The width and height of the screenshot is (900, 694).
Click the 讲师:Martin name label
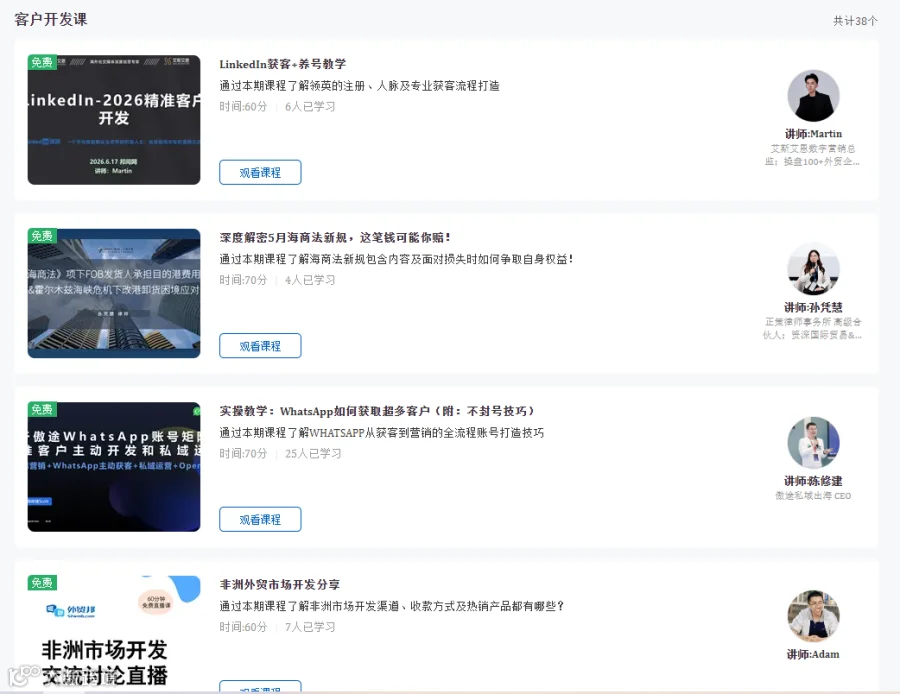[813, 134]
